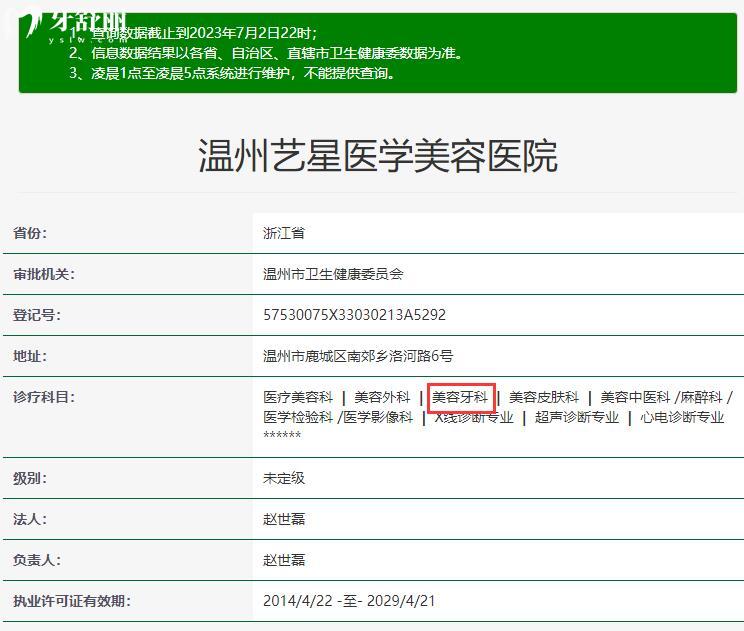Click notice line about 凌晨1点至凌晨5点系统维护

click(x=232, y=73)
